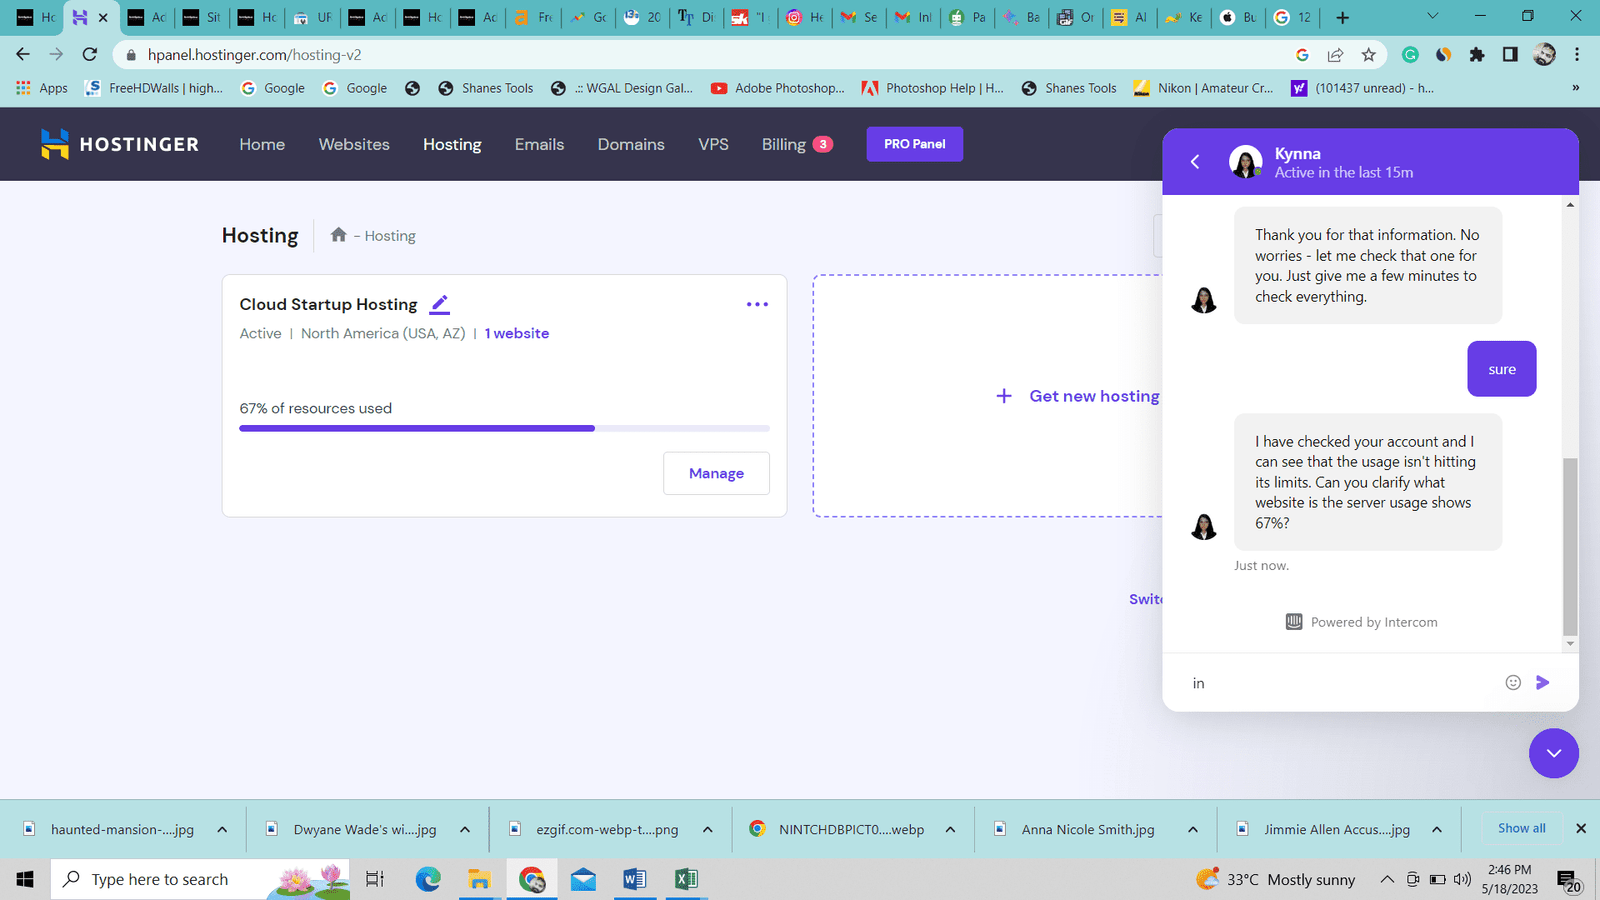Open the emoji picker in chat
This screenshot has height=900, width=1600.
[x=1513, y=683]
